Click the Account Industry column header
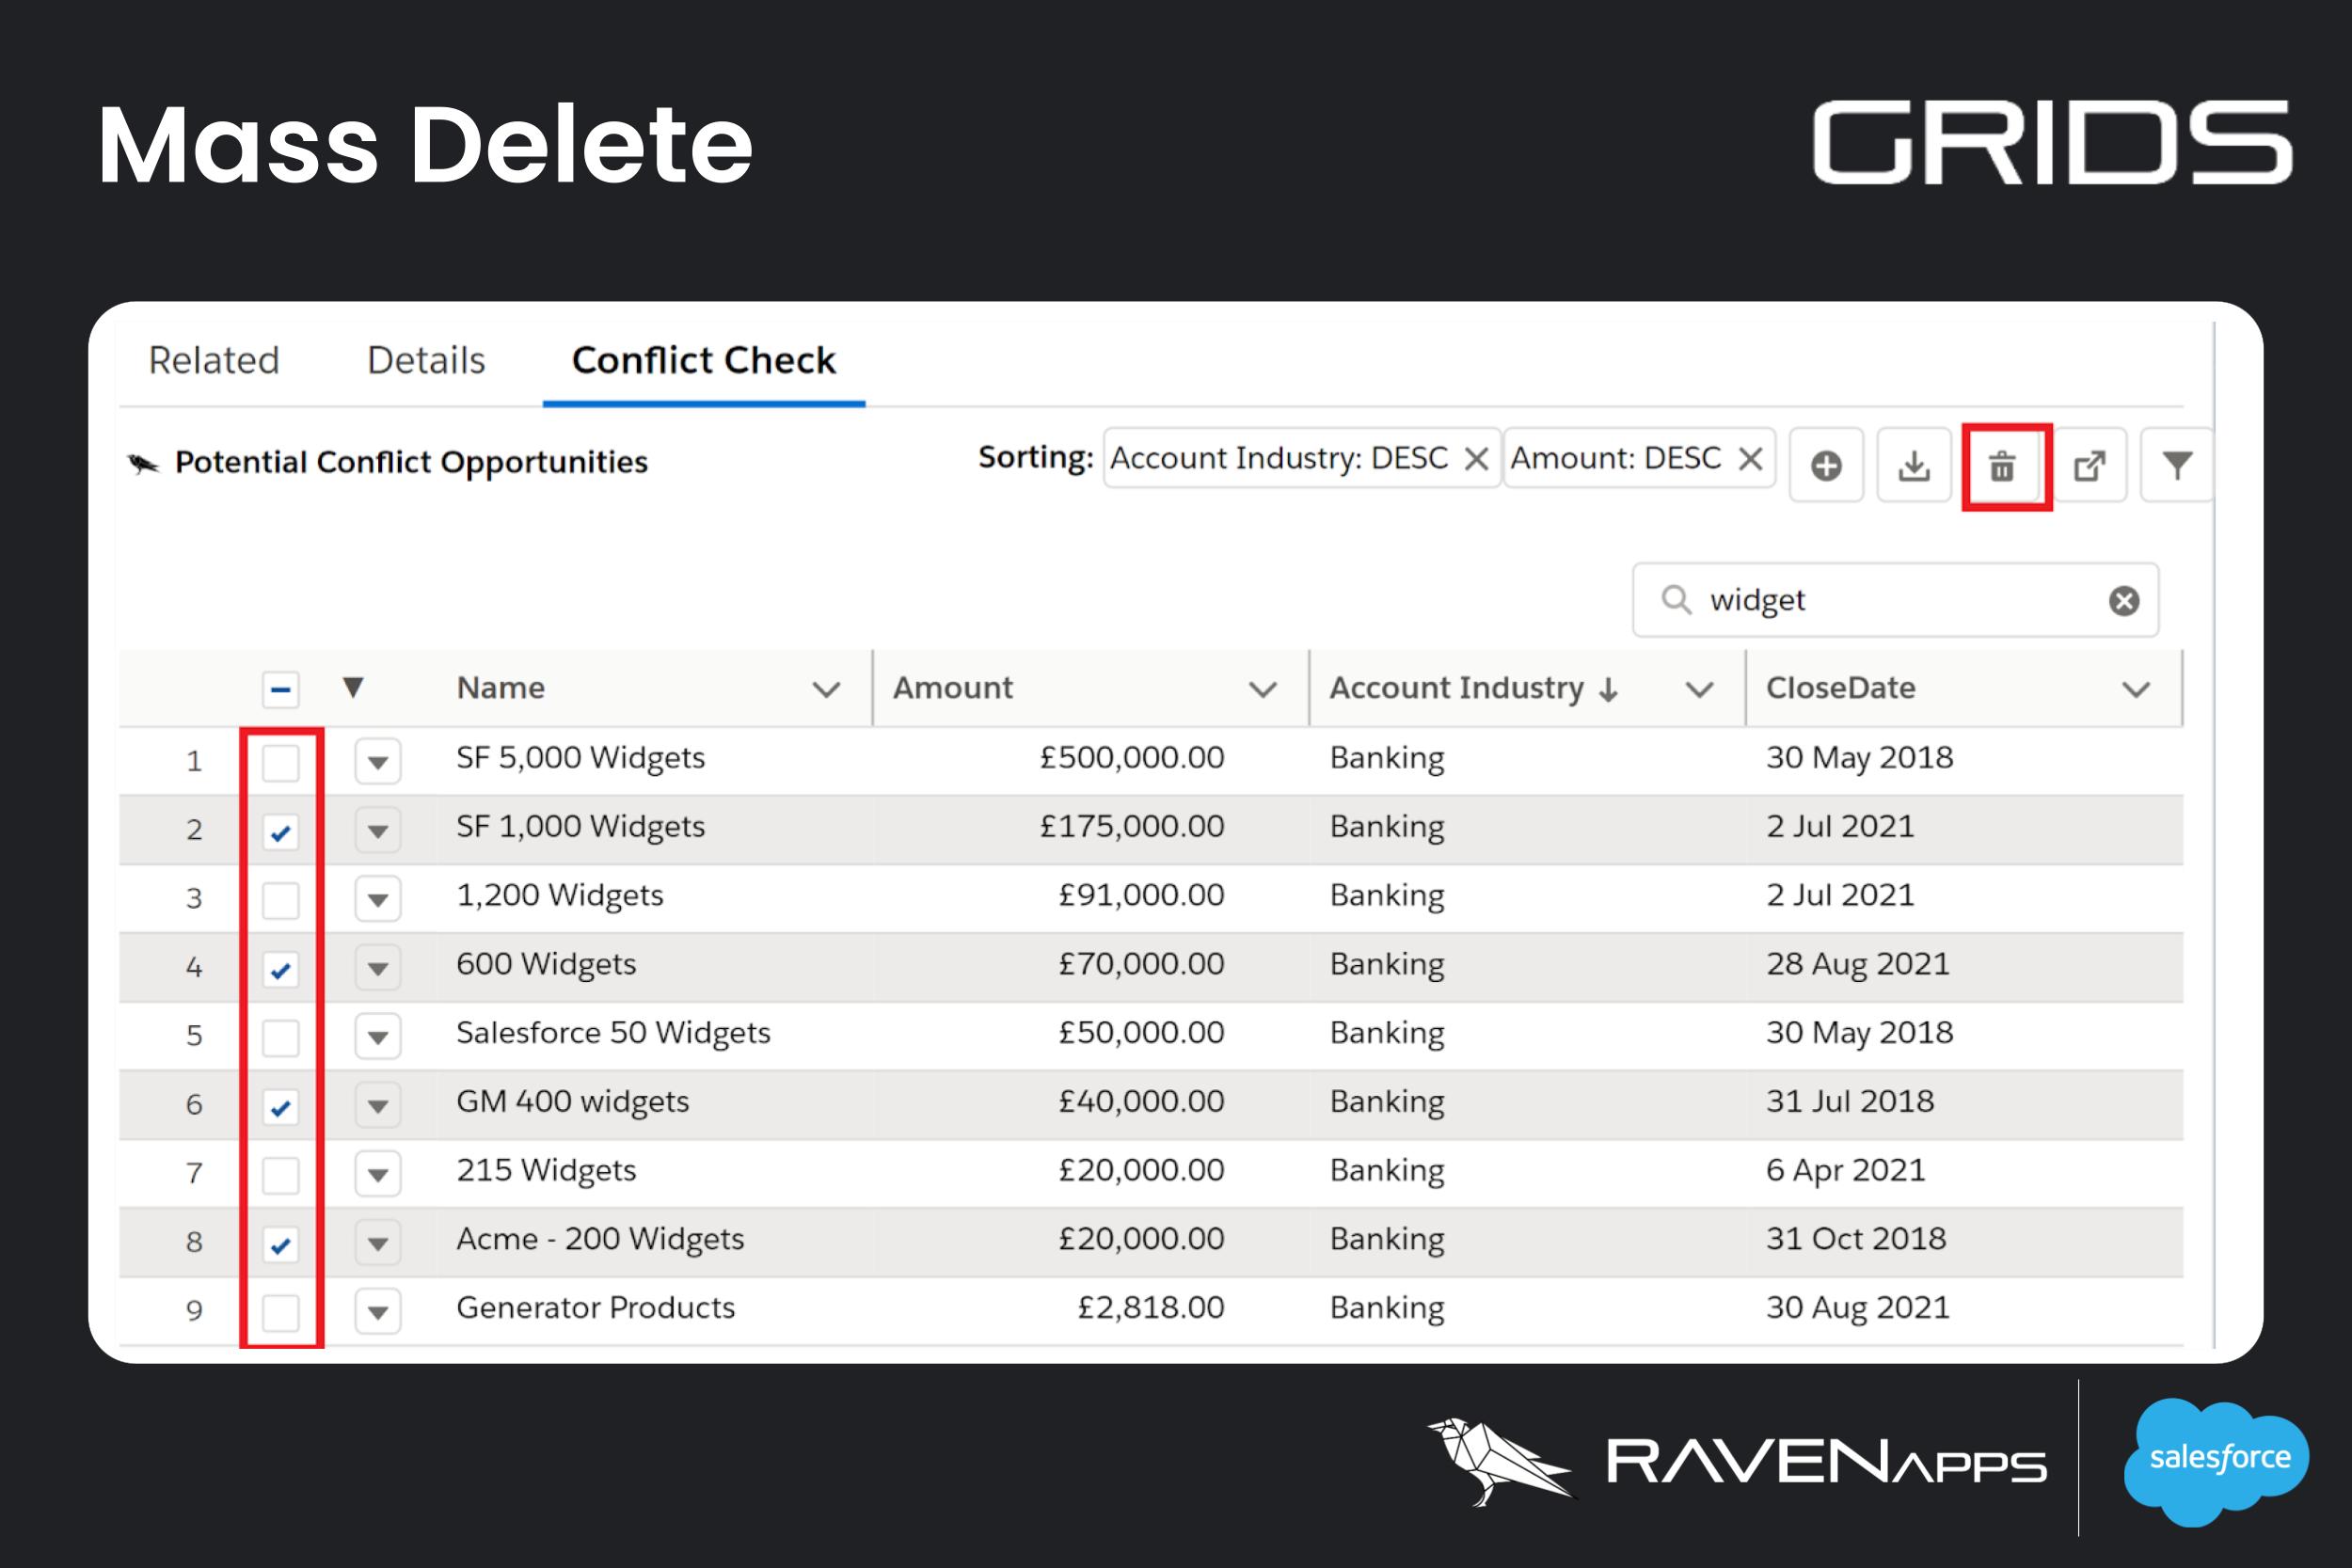Viewport: 2352px width, 1568px height. (x=1456, y=688)
